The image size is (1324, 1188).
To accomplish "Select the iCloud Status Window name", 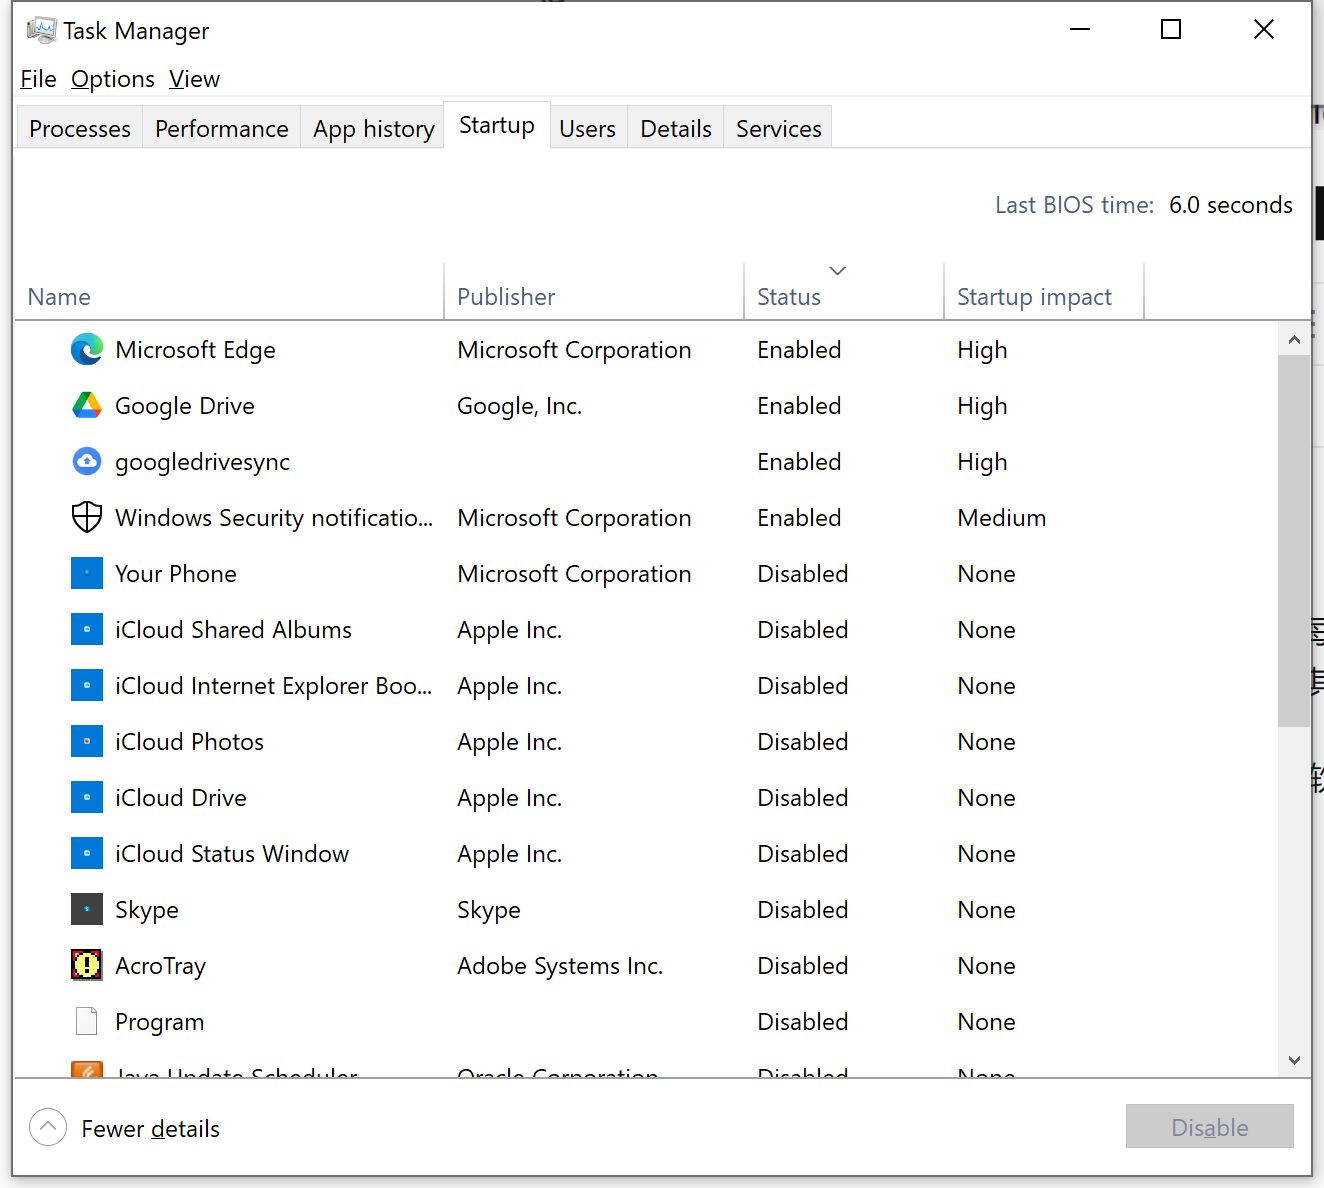I will click(232, 854).
